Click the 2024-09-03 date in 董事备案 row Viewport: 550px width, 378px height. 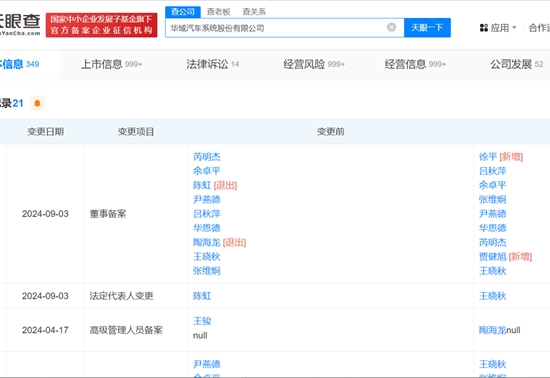pyautogui.click(x=45, y=214)
